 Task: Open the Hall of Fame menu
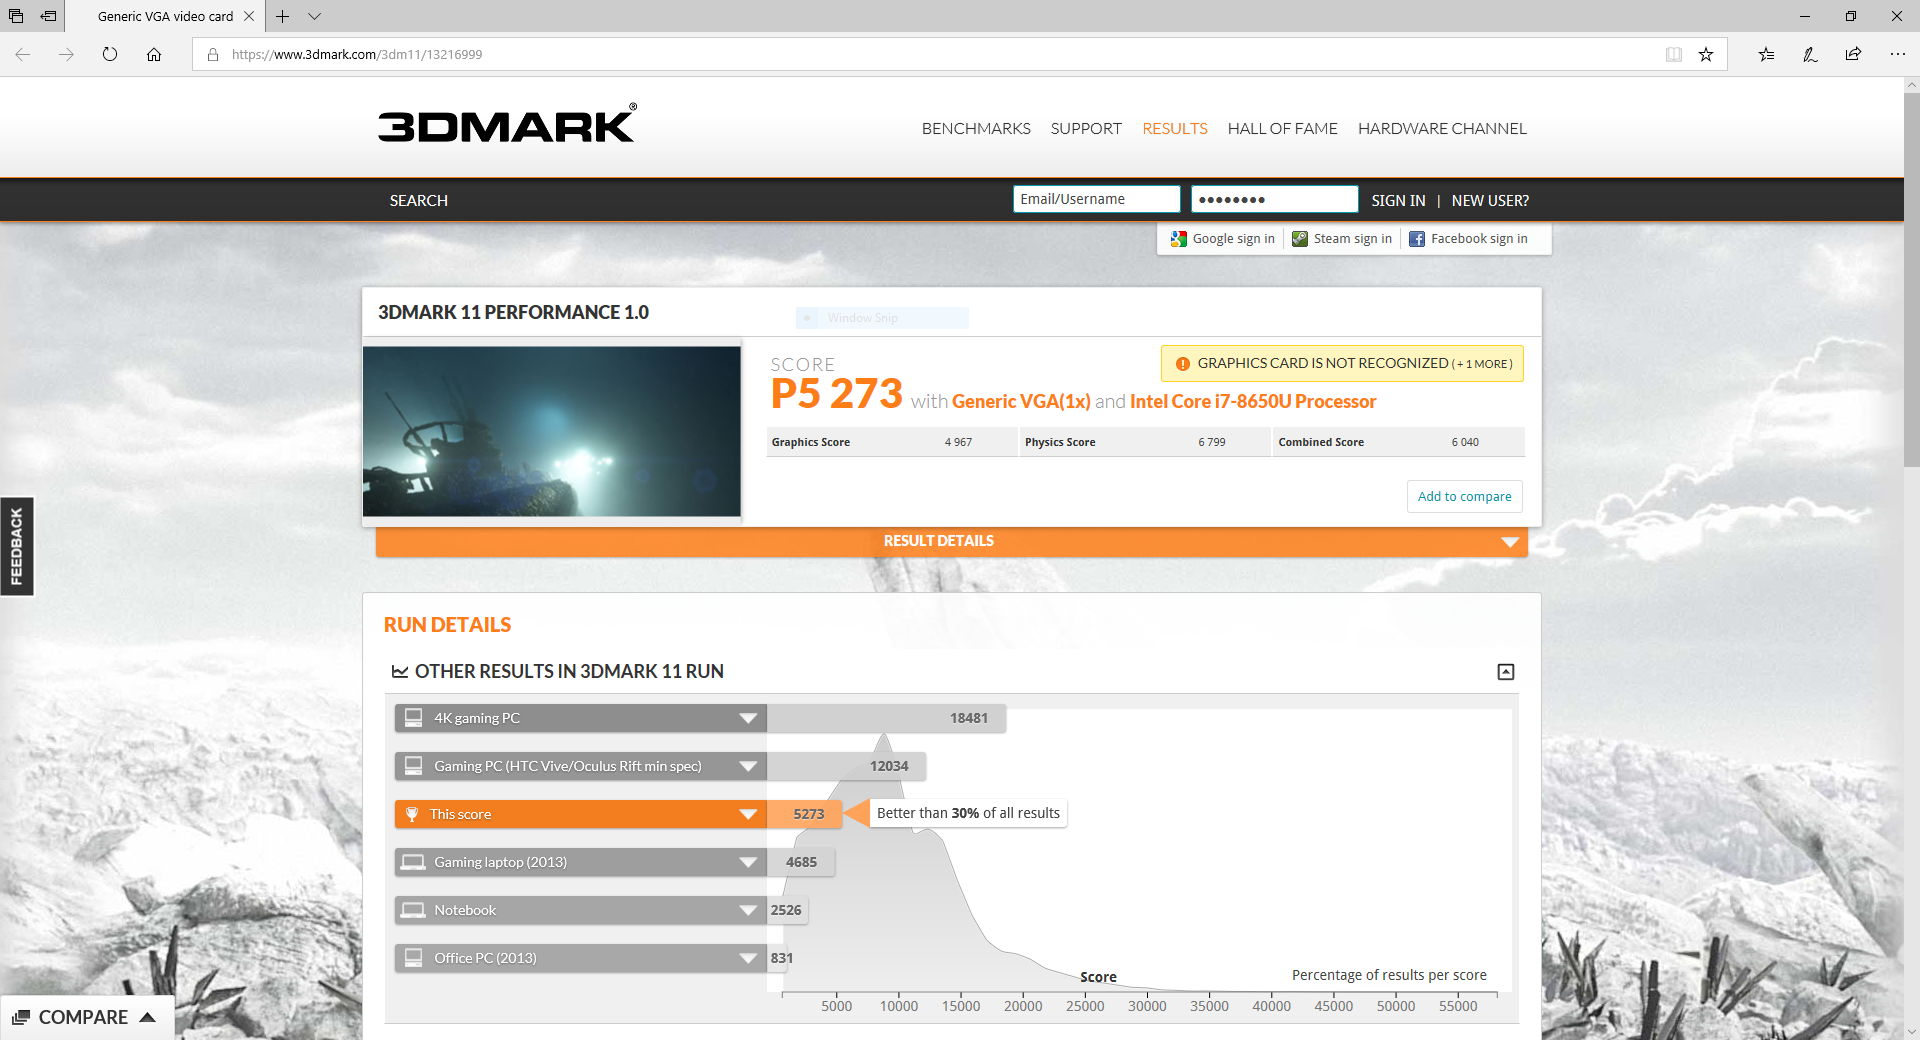coord(1283,129)
